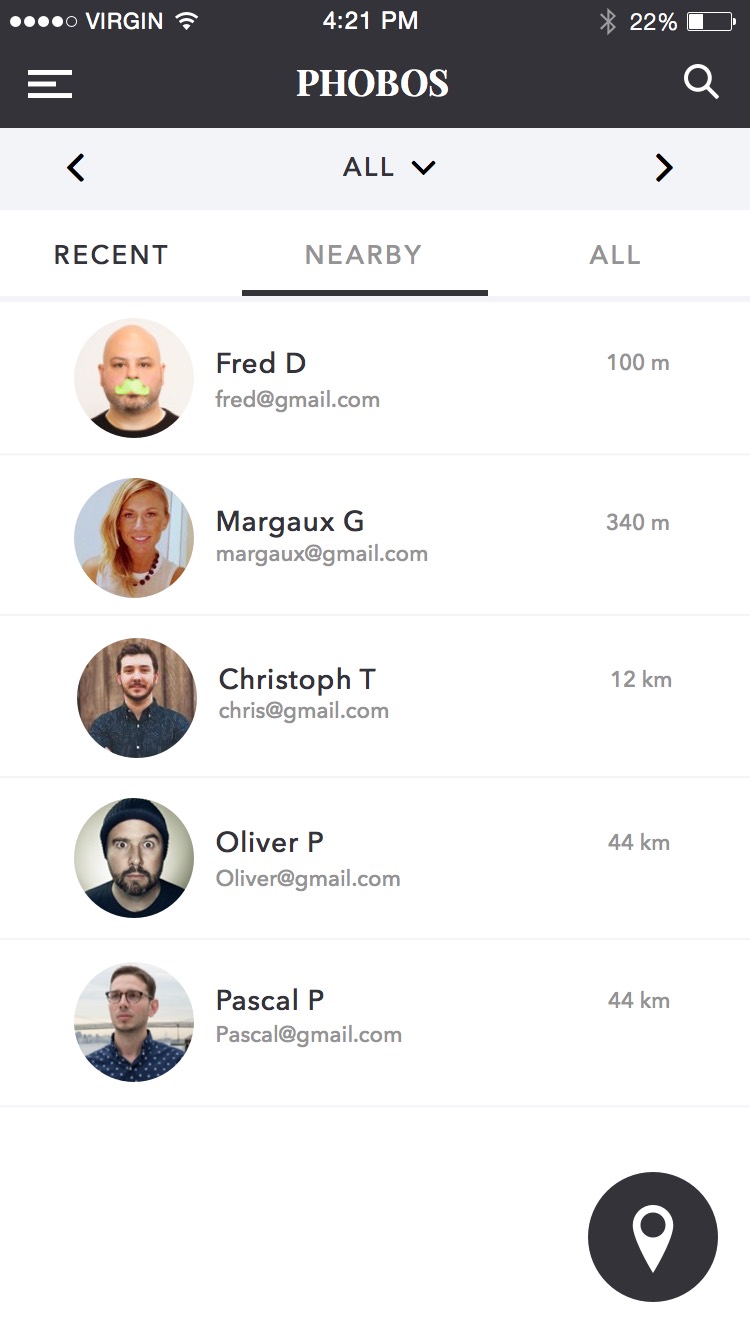The image size is (750, 1334).
Task: Open Margaux G's avatar photo
Action: (134, 538)
